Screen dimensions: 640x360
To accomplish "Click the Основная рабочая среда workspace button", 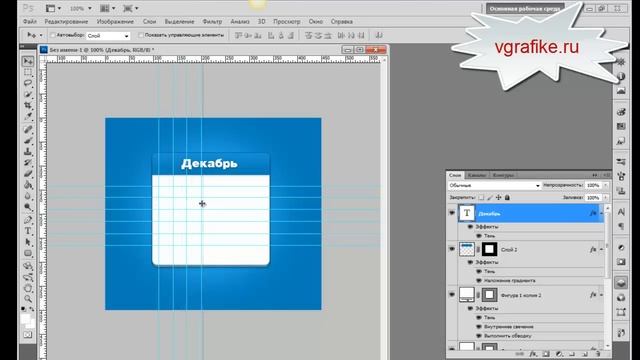I will 525,9.
